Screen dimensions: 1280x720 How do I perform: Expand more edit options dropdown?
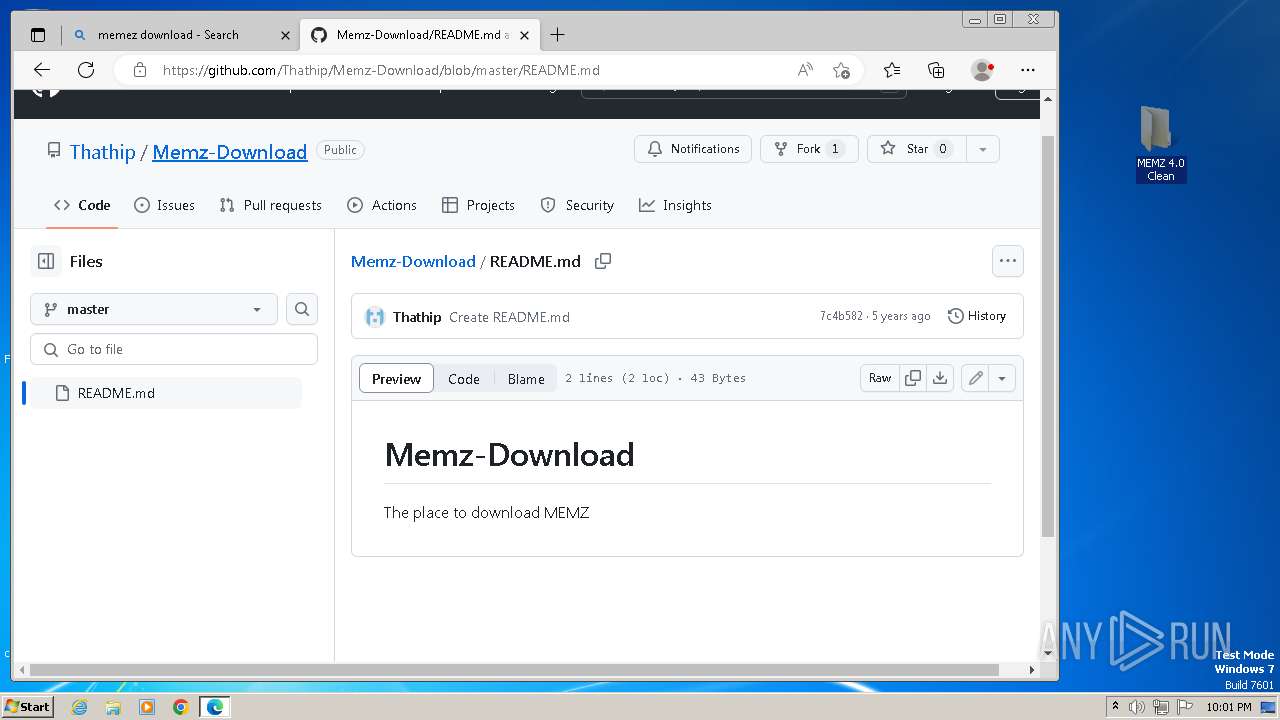(x=1002, y=378)
